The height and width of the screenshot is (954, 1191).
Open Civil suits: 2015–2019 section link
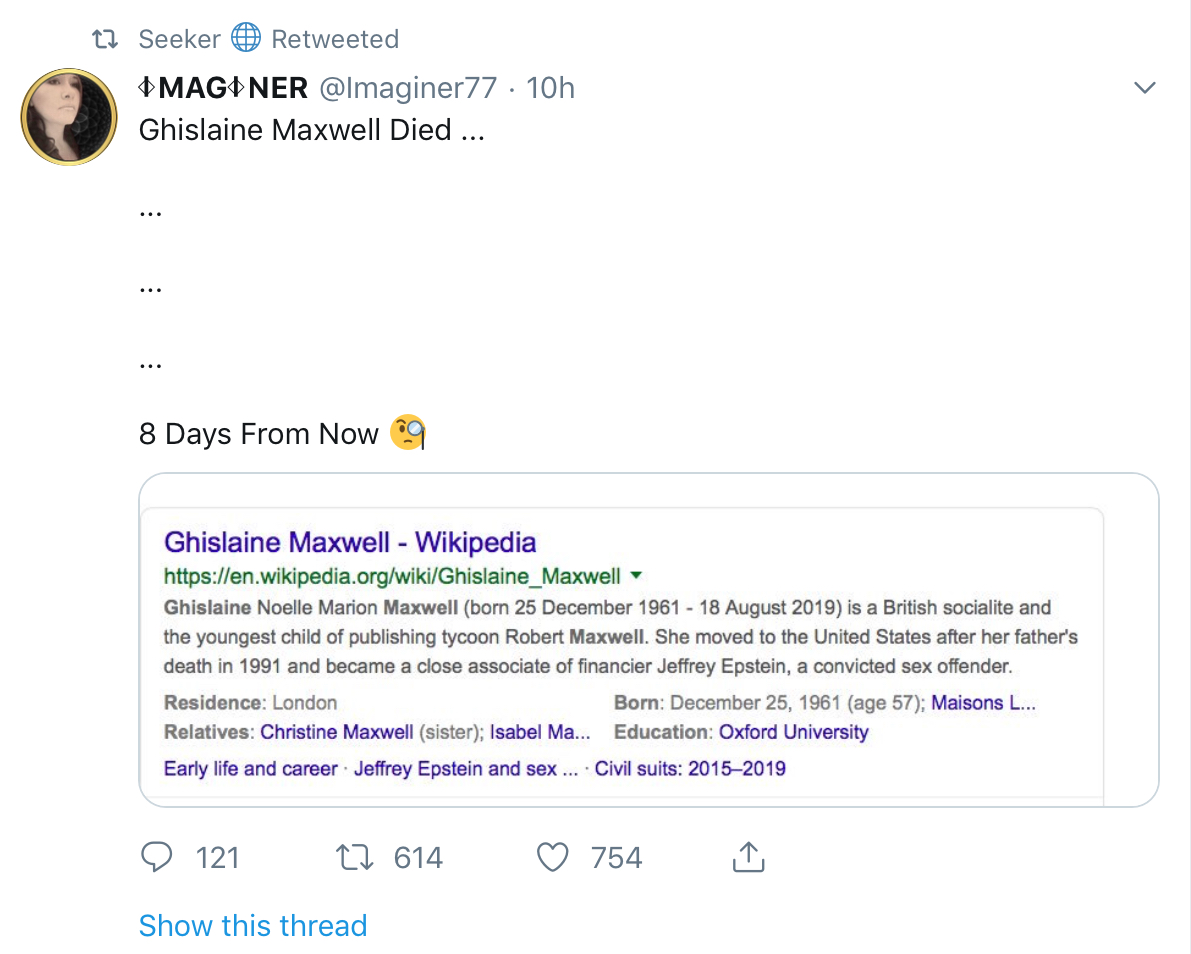click(x=690, y=768)
